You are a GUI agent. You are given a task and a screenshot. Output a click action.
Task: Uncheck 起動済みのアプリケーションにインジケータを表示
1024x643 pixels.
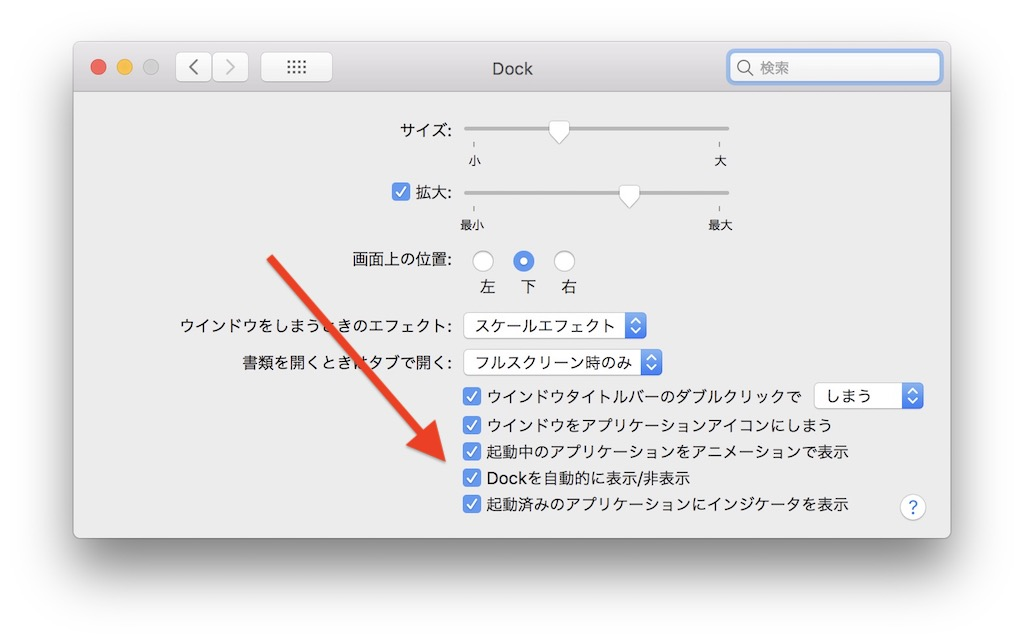(472, 505)
